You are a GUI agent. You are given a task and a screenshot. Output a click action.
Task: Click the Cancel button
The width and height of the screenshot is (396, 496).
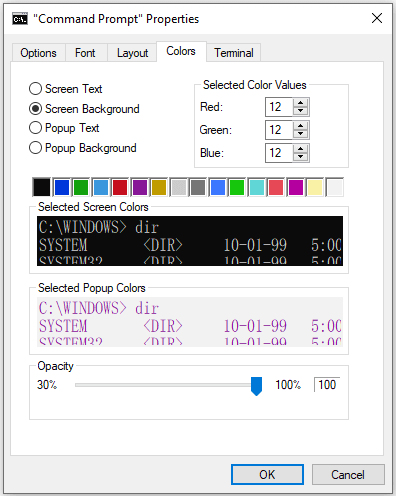pyautogui.click(x=348, y=474)
